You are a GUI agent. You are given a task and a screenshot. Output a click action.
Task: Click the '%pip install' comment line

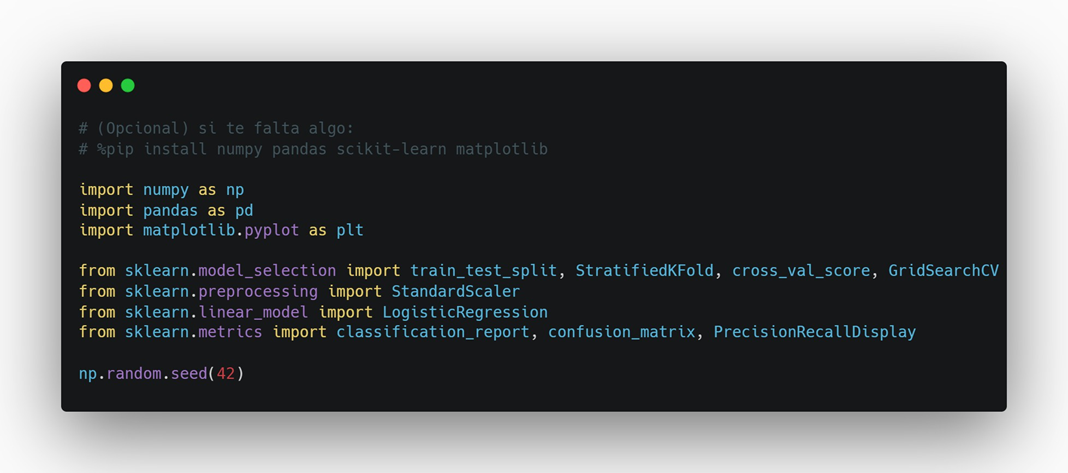point(313,149)
